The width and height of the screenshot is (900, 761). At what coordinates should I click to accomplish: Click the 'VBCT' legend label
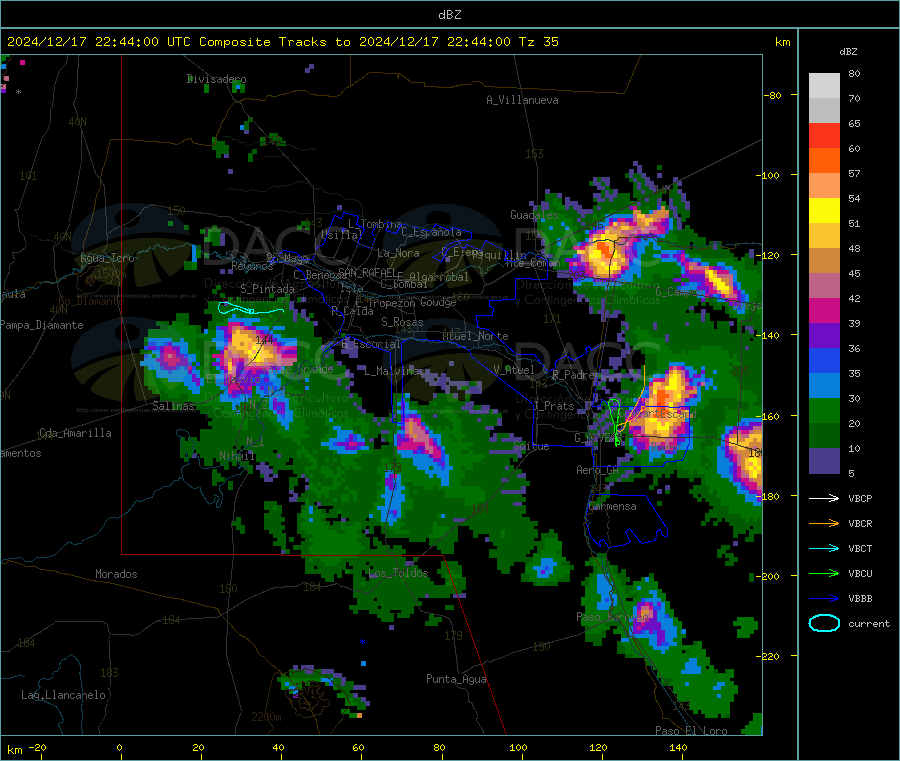tap(860, 549)
